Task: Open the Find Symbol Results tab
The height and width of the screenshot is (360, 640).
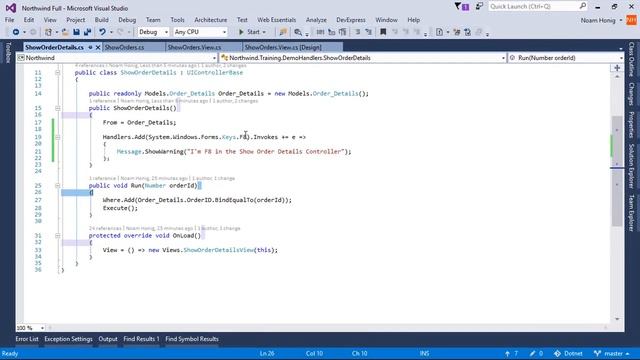Action: (192, 339)
